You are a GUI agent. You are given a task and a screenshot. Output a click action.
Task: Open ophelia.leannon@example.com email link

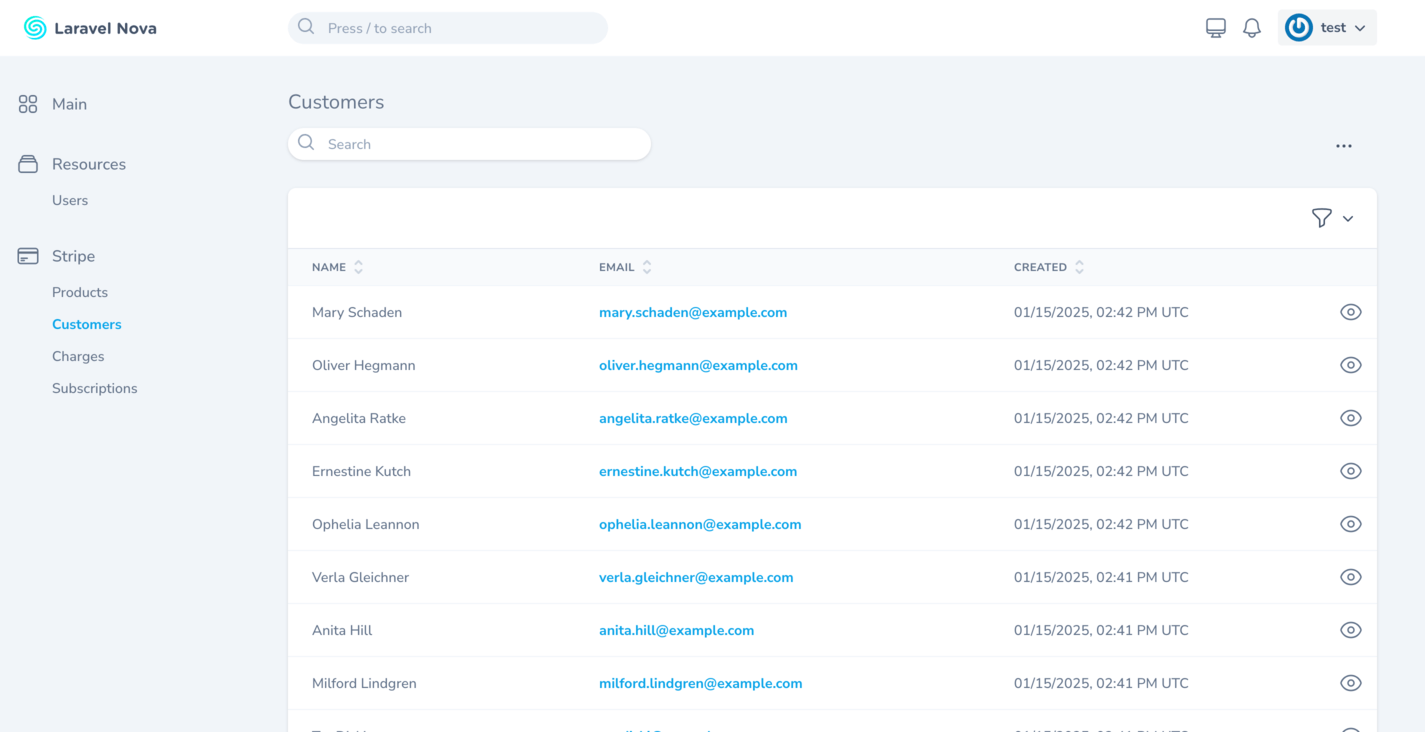tap(700, 524)
